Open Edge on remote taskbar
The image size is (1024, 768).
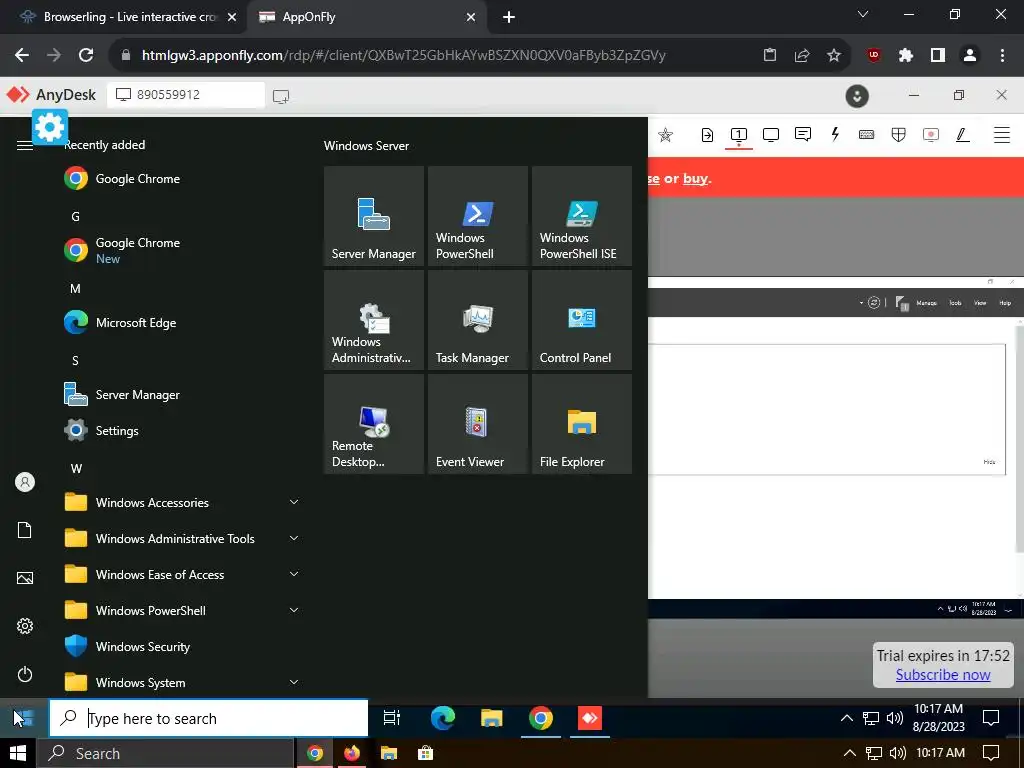point(443,718)
